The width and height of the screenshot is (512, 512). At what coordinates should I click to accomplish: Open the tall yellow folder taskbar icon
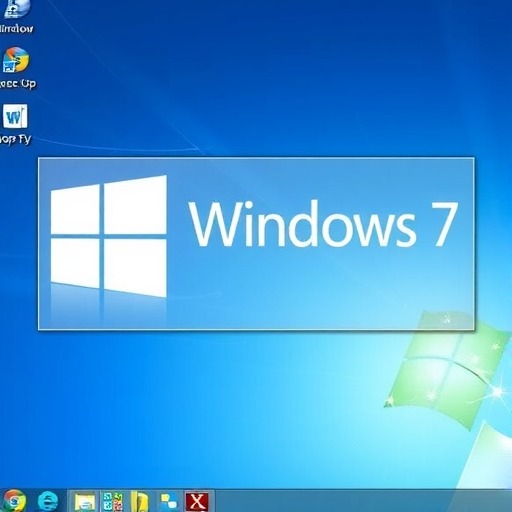(140, 501)
